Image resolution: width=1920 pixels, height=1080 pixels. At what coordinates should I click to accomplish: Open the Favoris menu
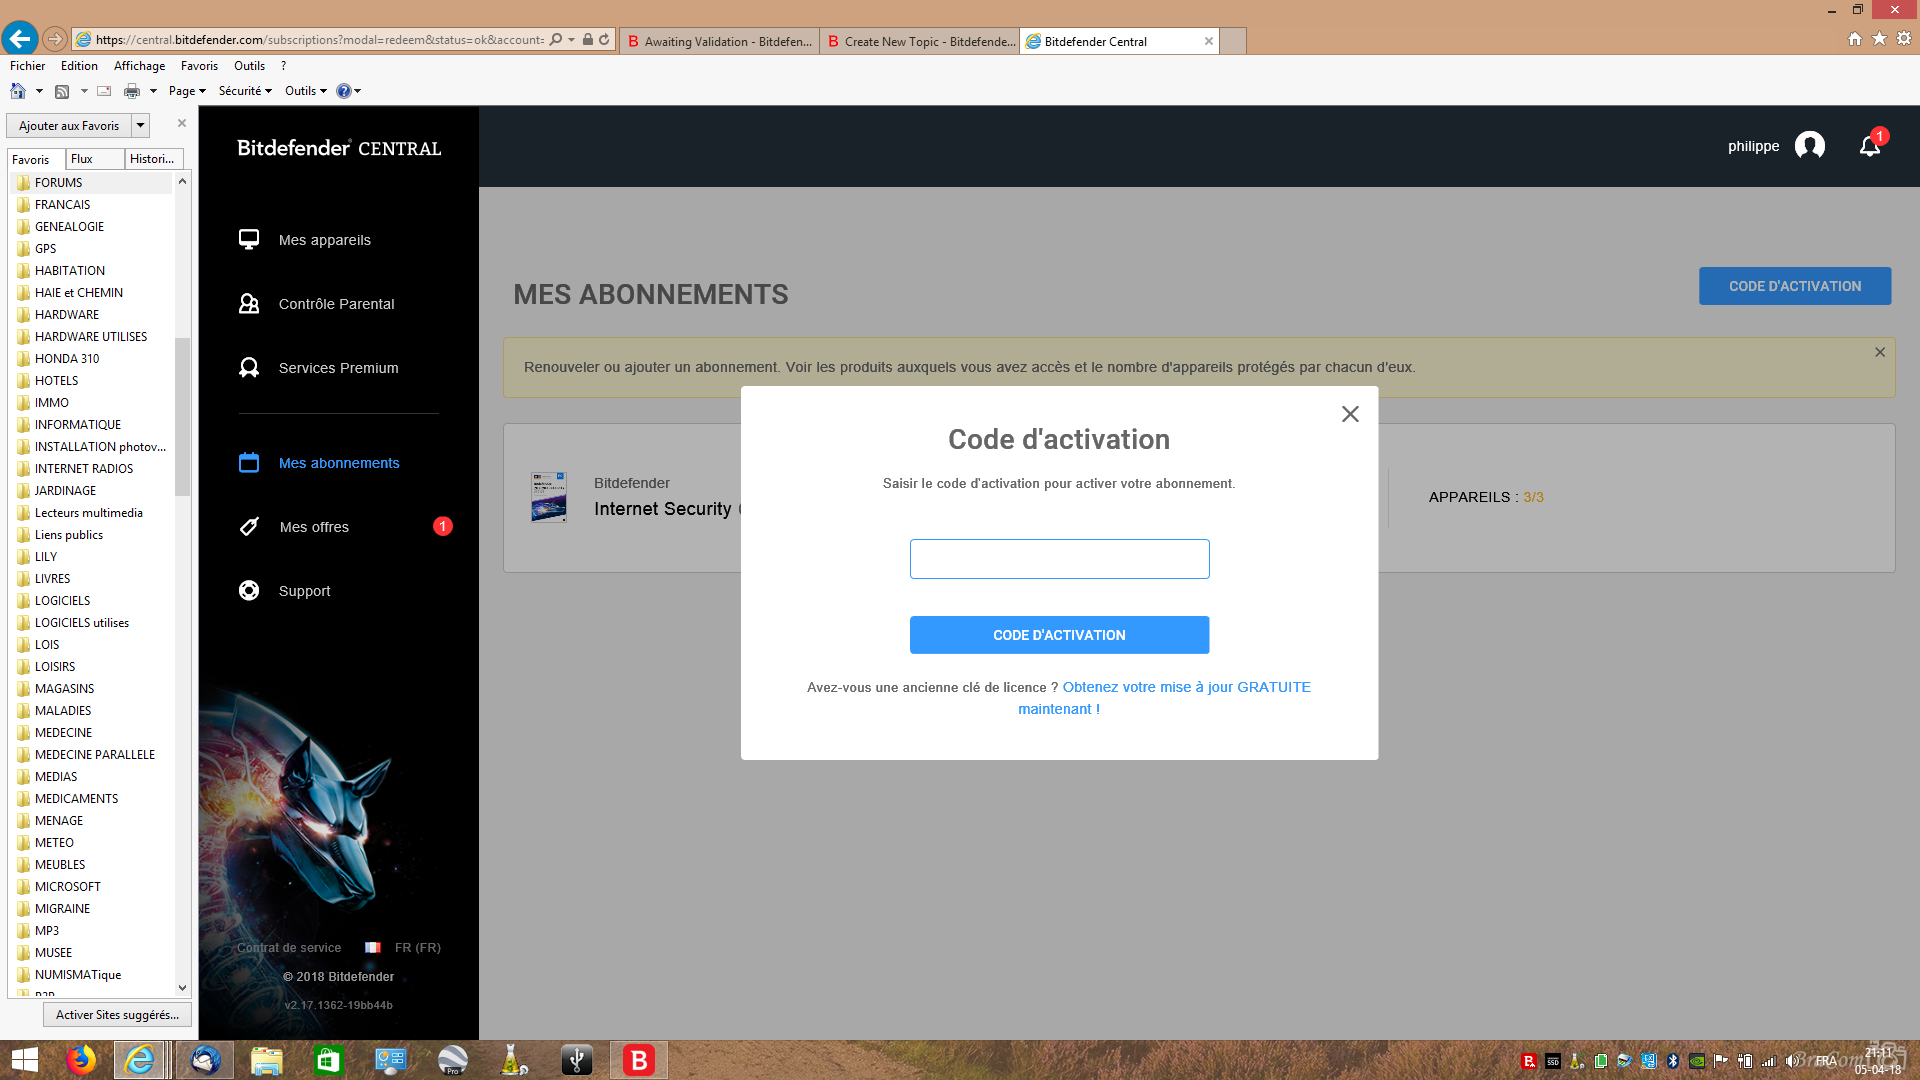(x=199, y=66)
